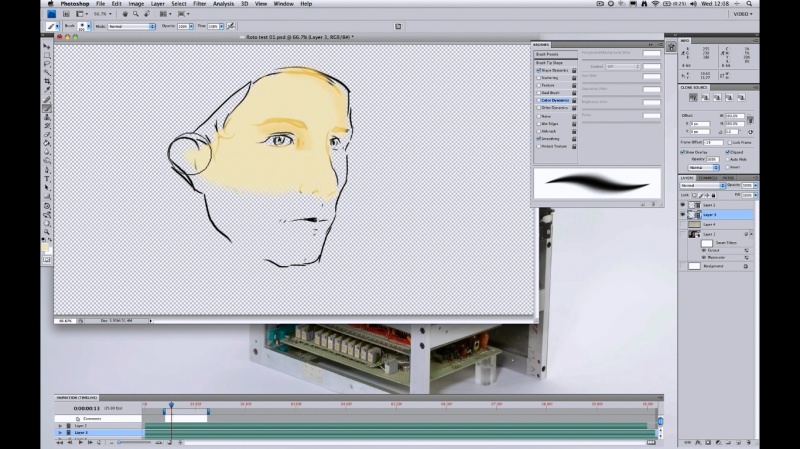Open the Filter menu

point(201,4)
